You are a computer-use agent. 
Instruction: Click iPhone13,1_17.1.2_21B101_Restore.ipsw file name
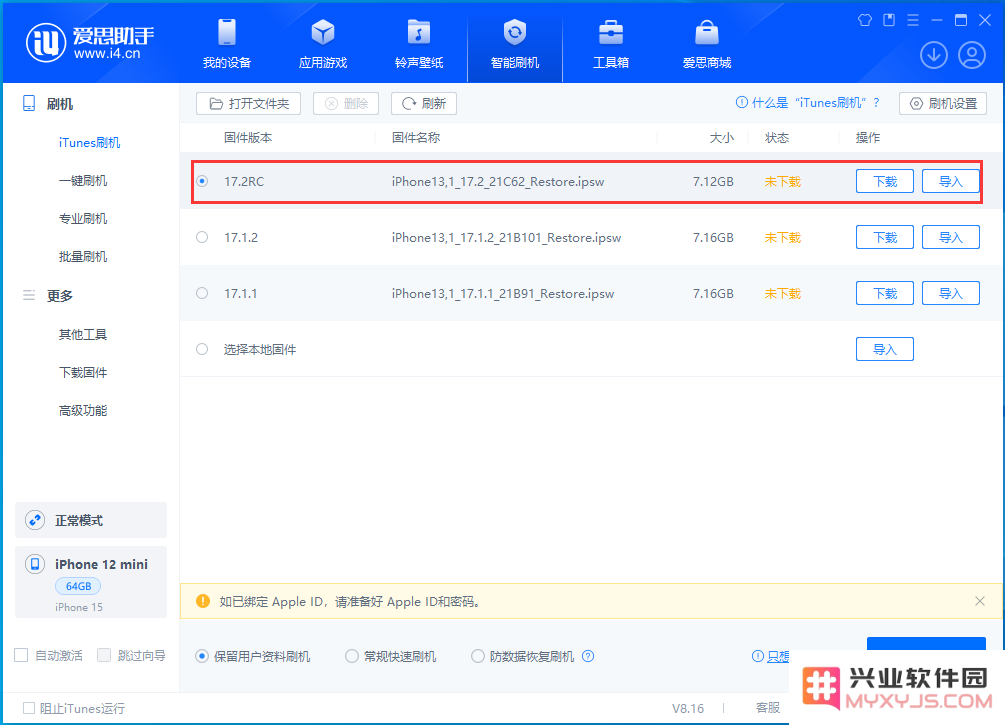point(506,237)
